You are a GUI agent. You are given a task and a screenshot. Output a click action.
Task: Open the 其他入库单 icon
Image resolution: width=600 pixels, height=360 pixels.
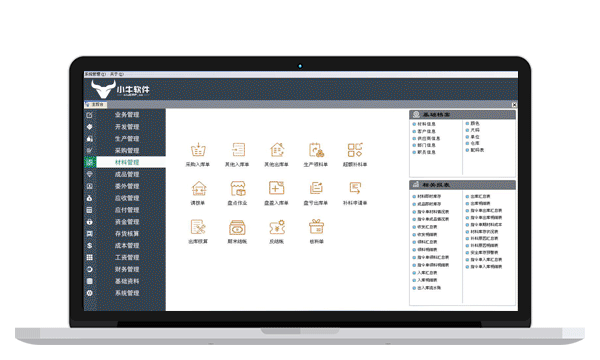pos(238,150)
